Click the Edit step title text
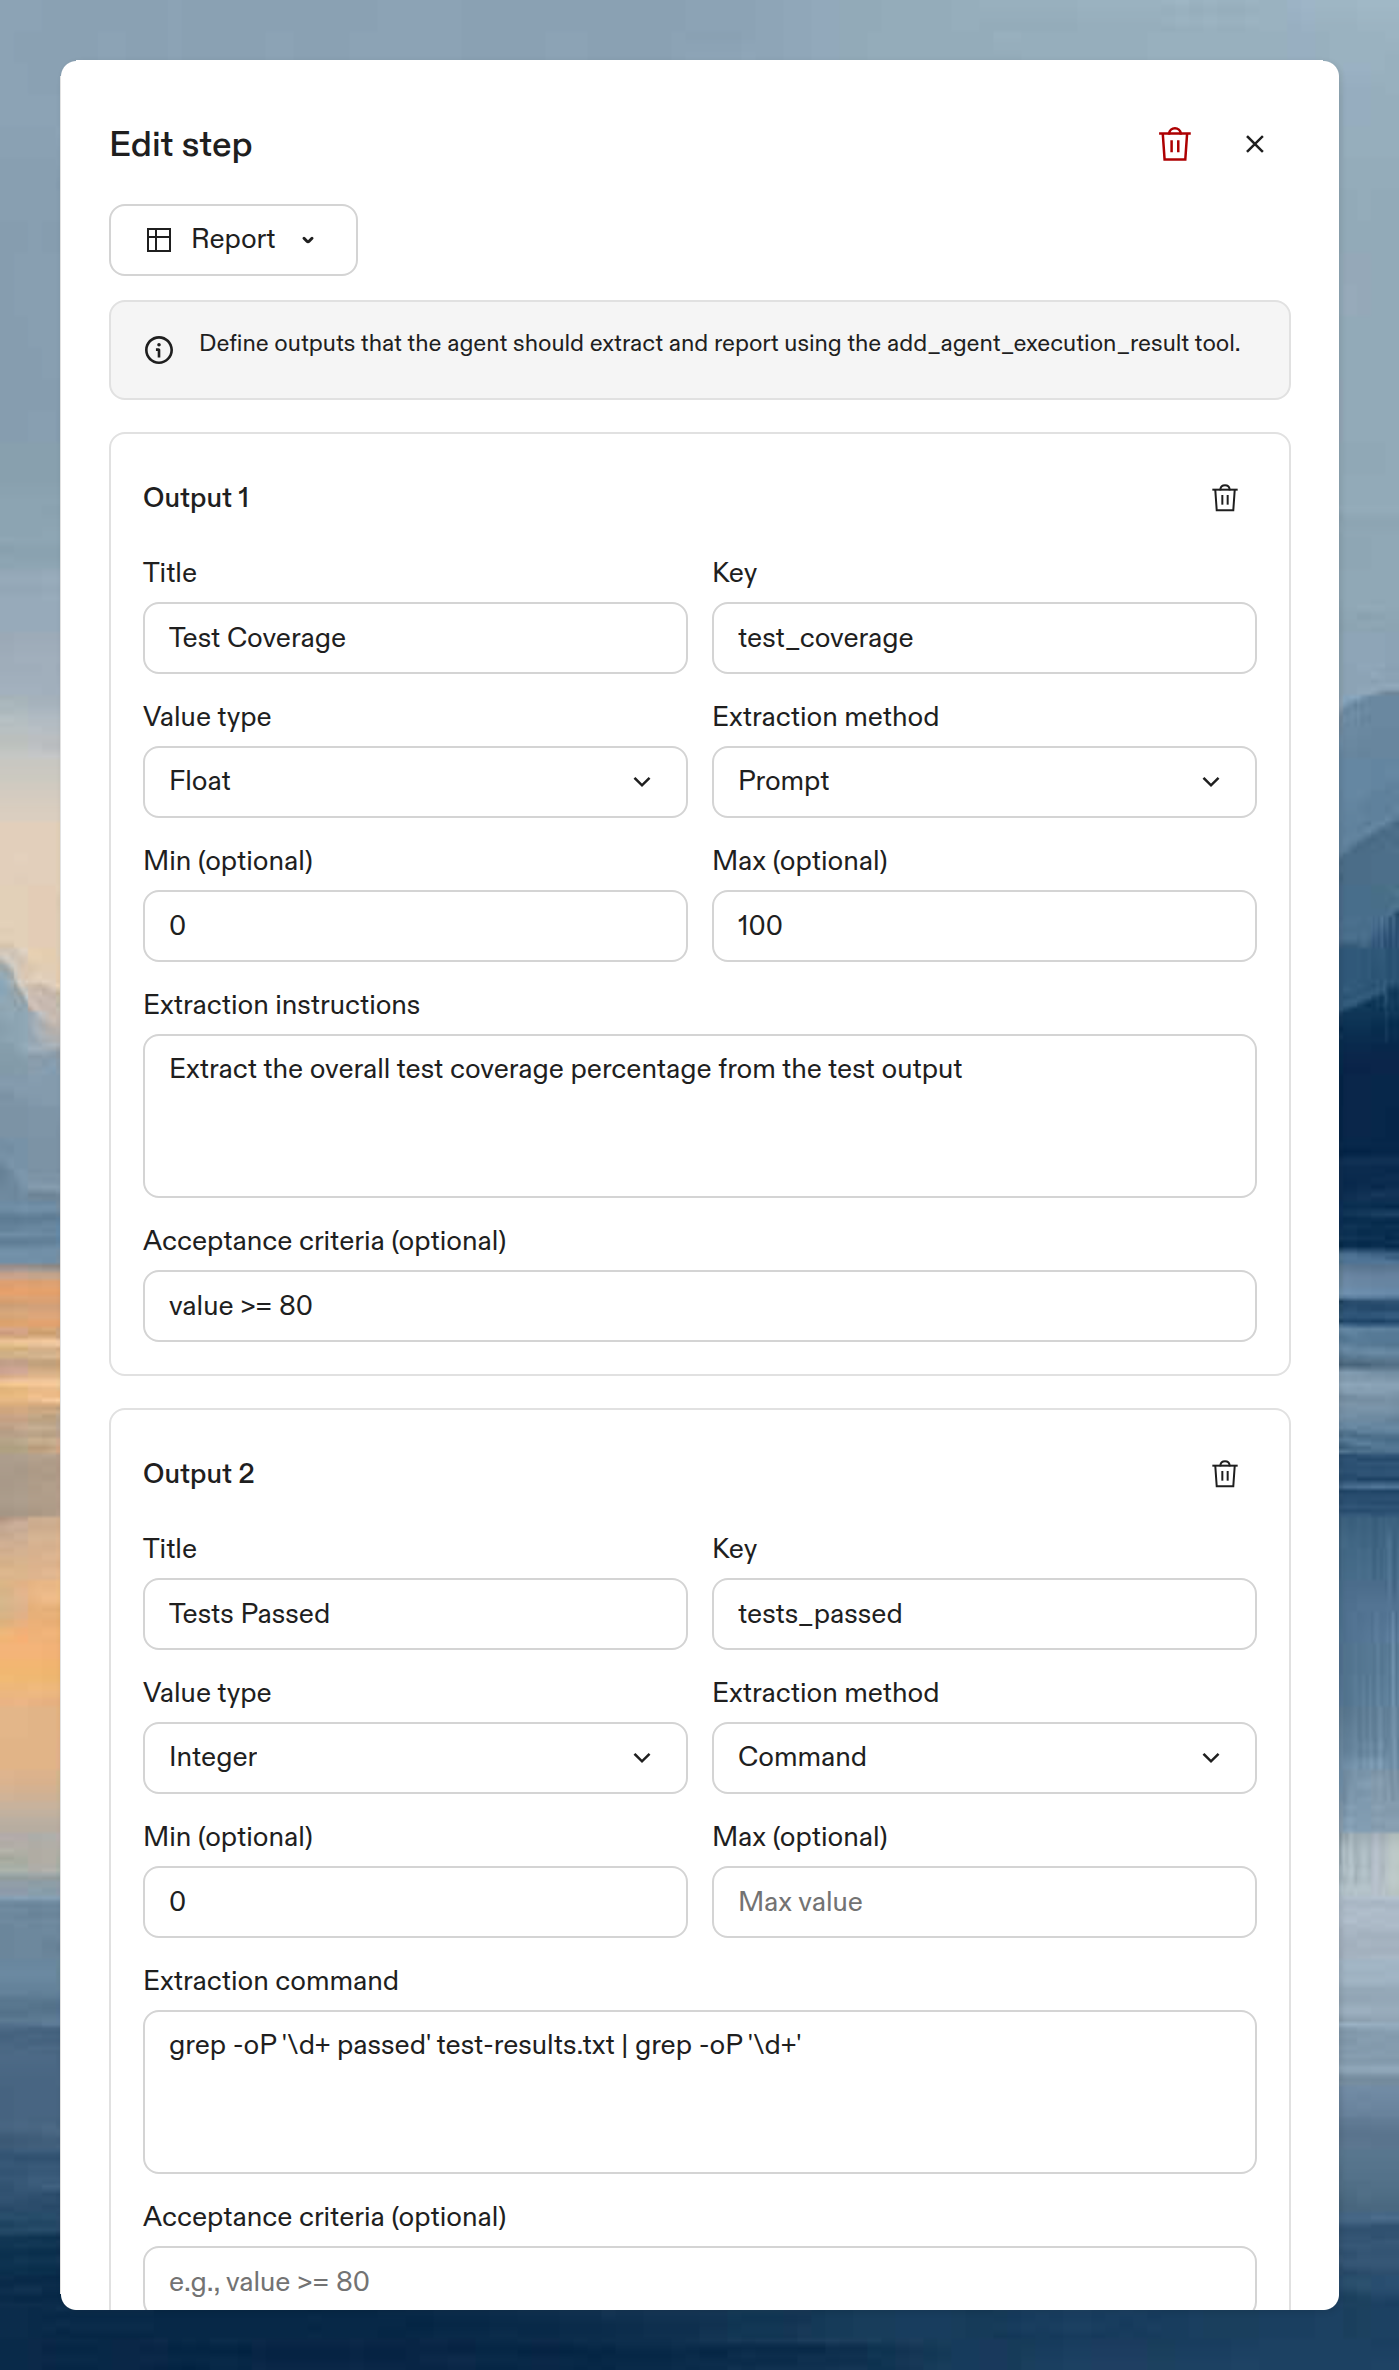The height and width of the screenshot is (2370, 1399). 181,145
